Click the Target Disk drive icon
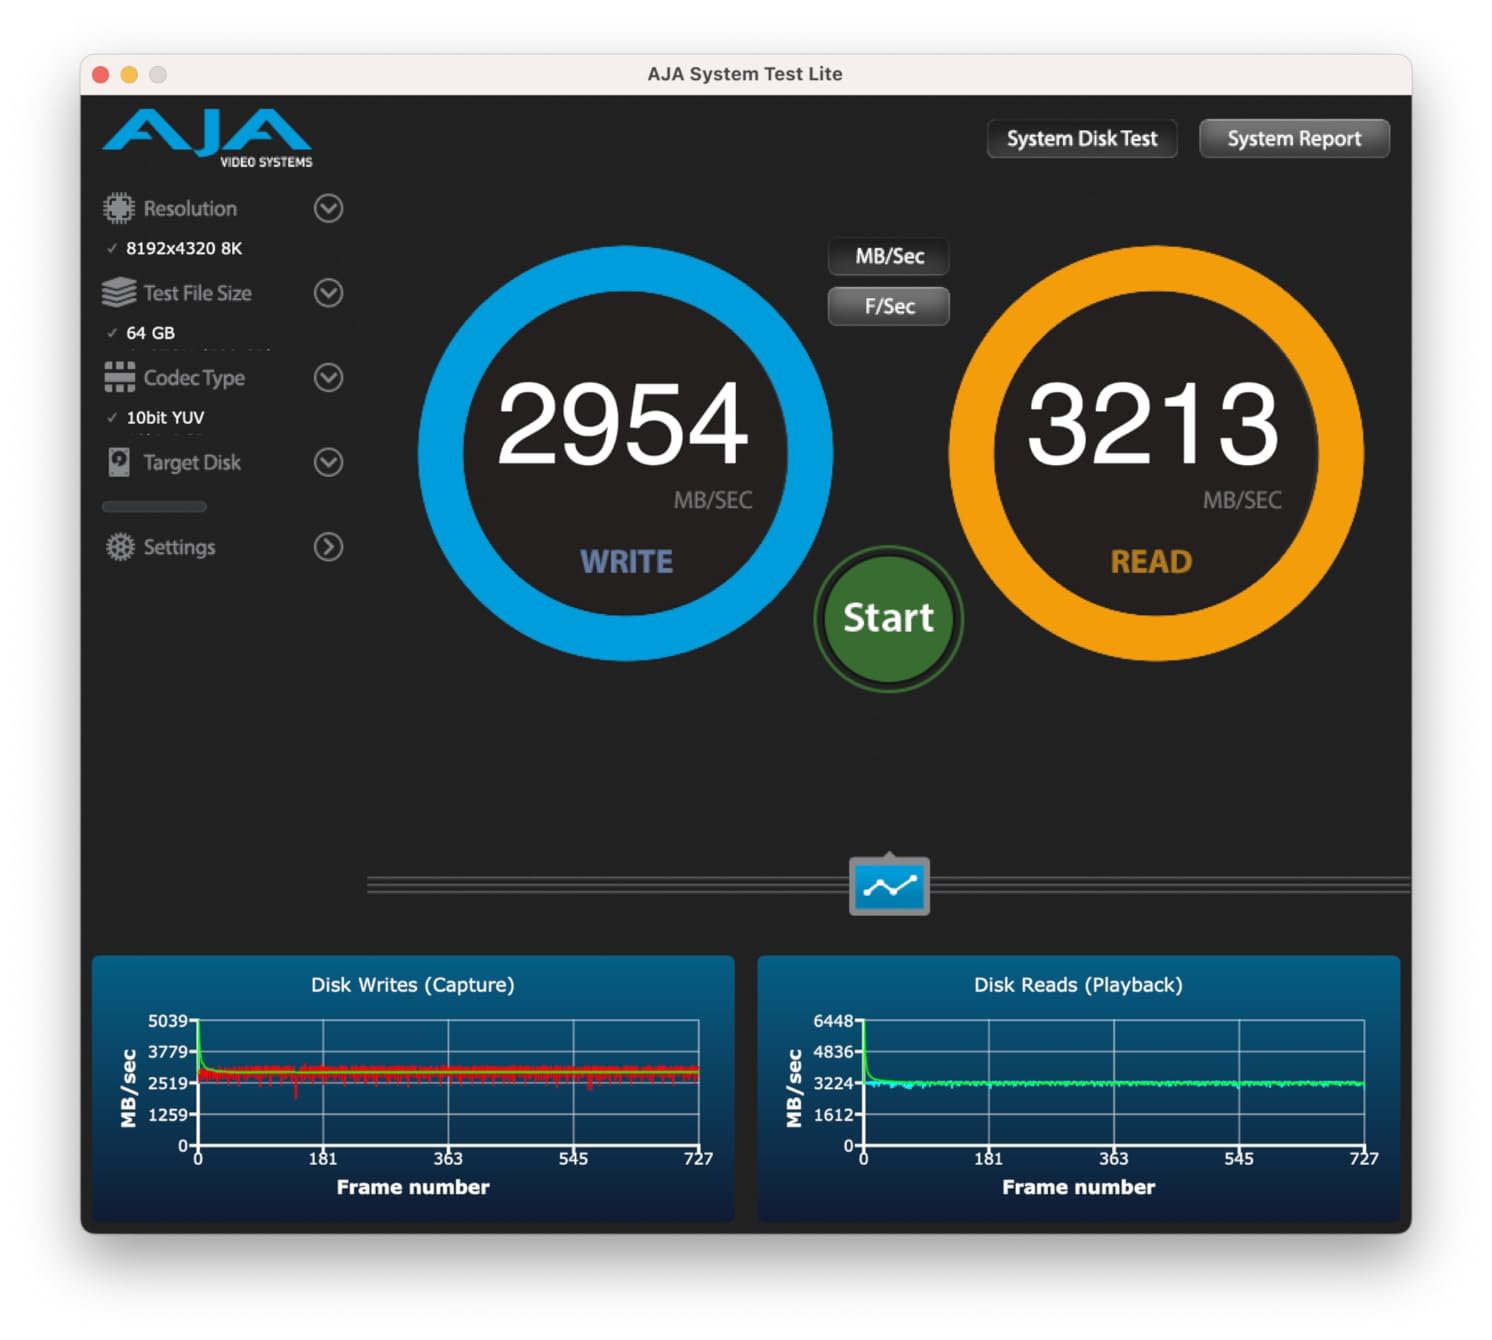This screenshot has width=1492, height=1340. [119, 462]
